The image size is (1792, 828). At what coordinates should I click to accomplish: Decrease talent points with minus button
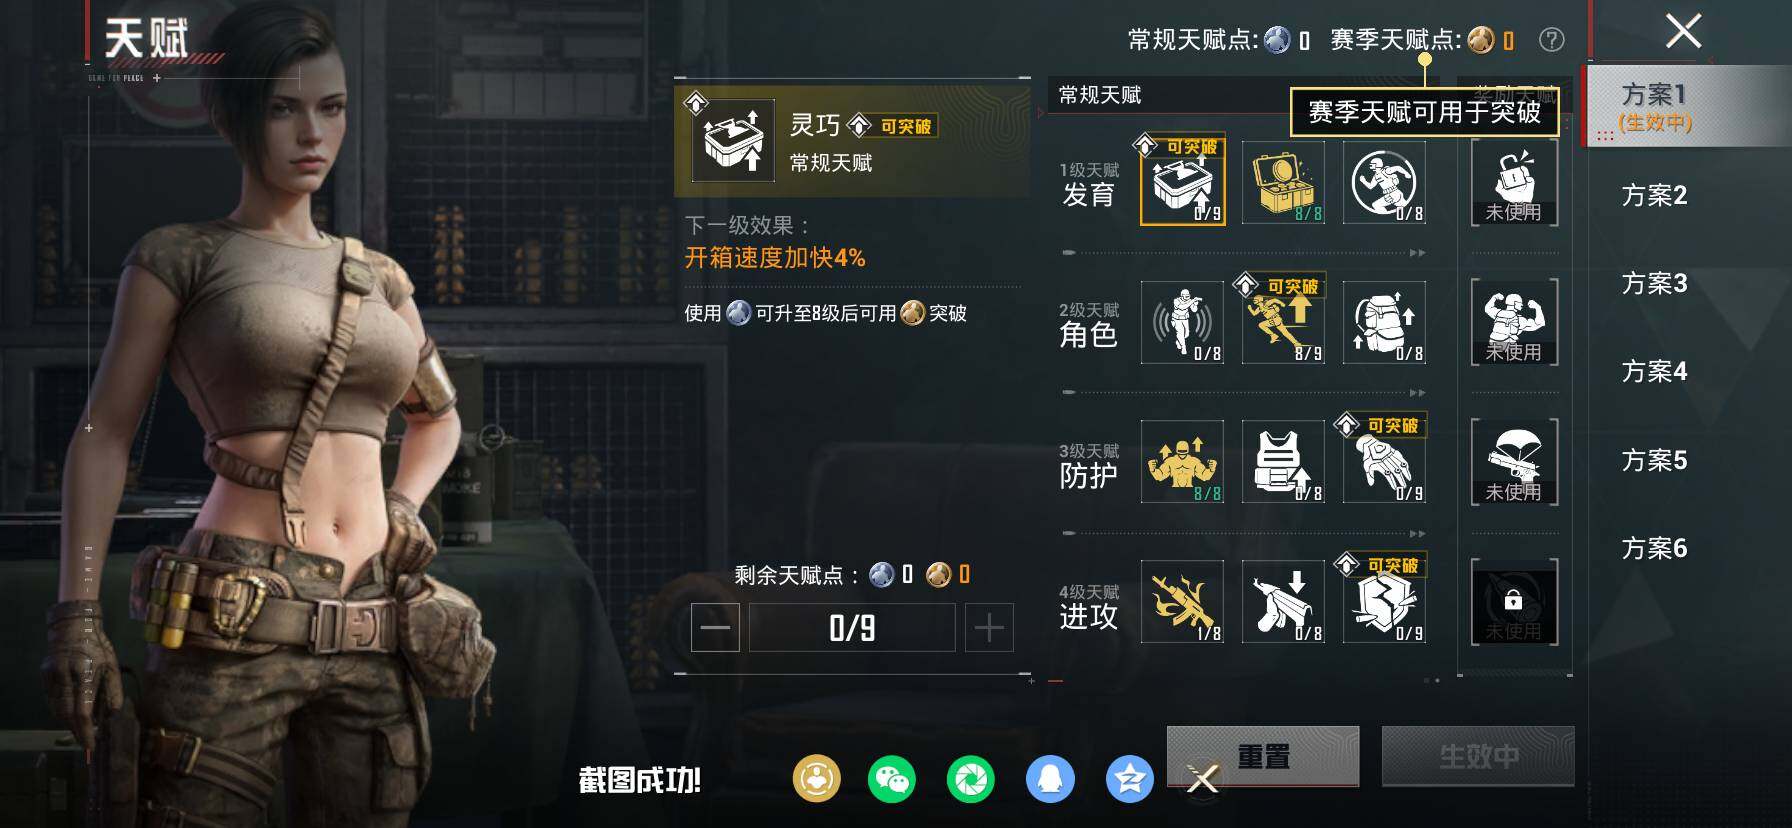tap(715, 628)
